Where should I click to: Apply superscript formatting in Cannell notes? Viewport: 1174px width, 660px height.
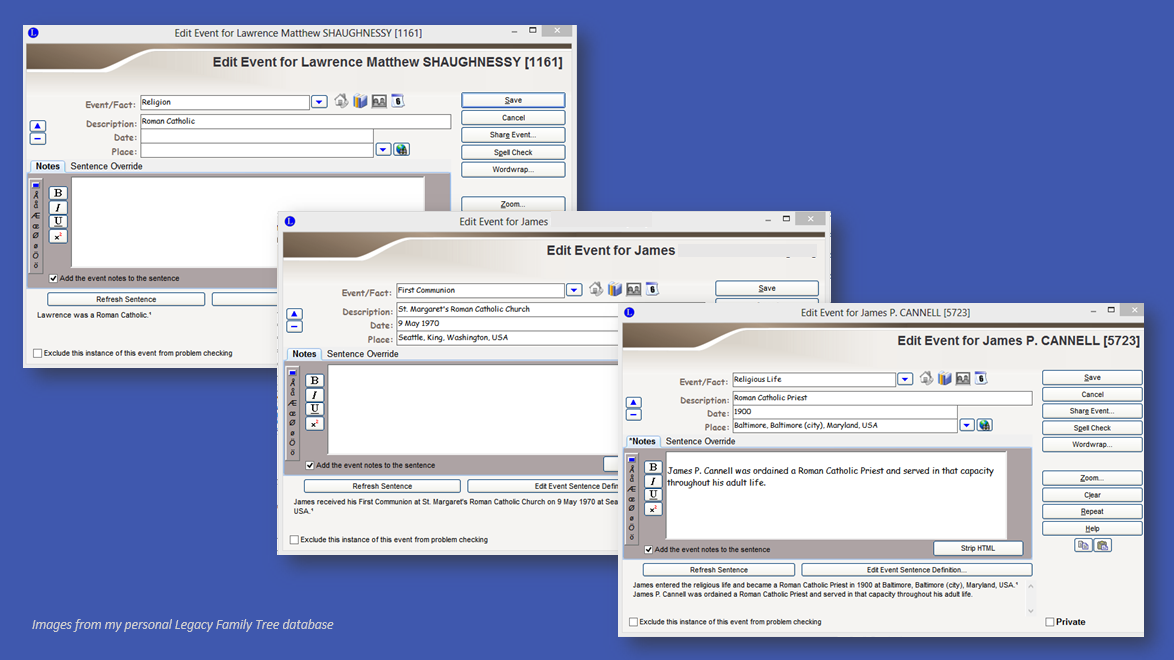tap(653, 509)
